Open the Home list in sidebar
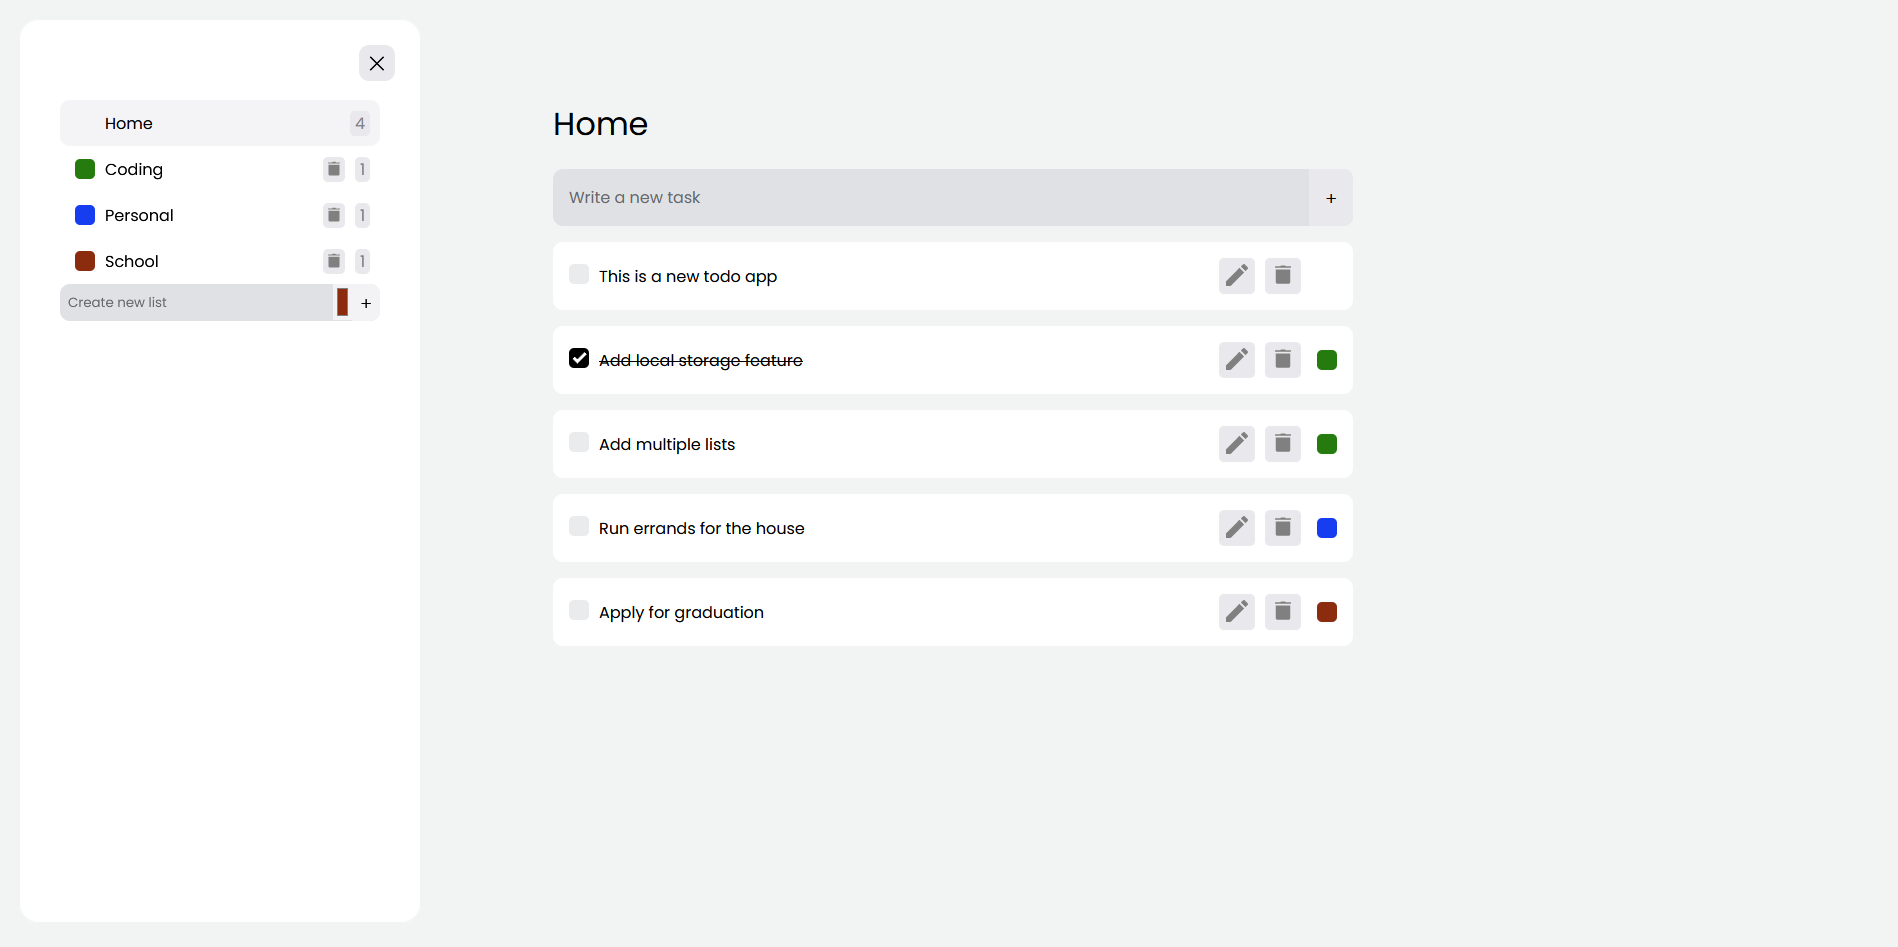This screenshot has width=1898, height=947. (x=129, y=123)
